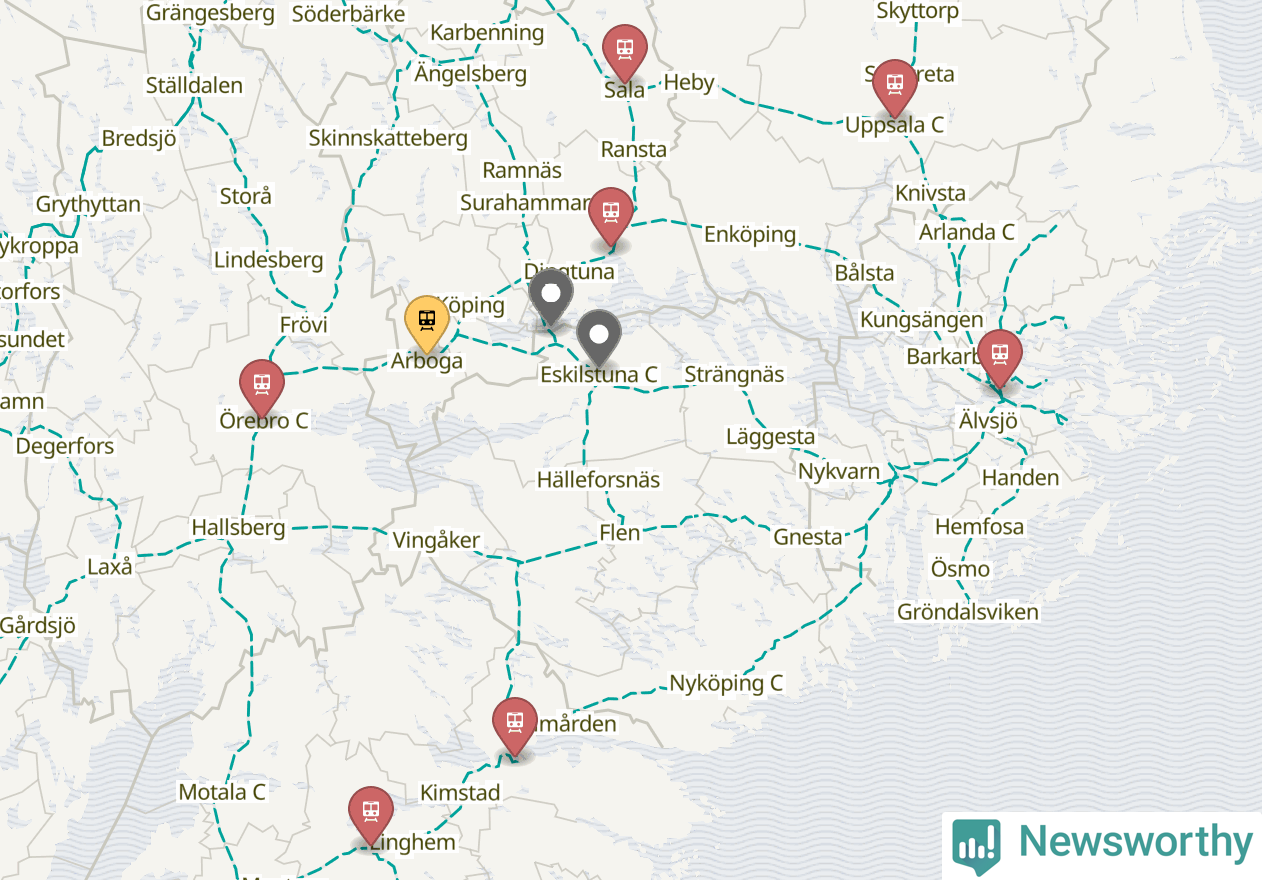Click the Newsworthy bar chart logo icon
The height and width of the screenshot is (880, 1262).
coord(976,846)
